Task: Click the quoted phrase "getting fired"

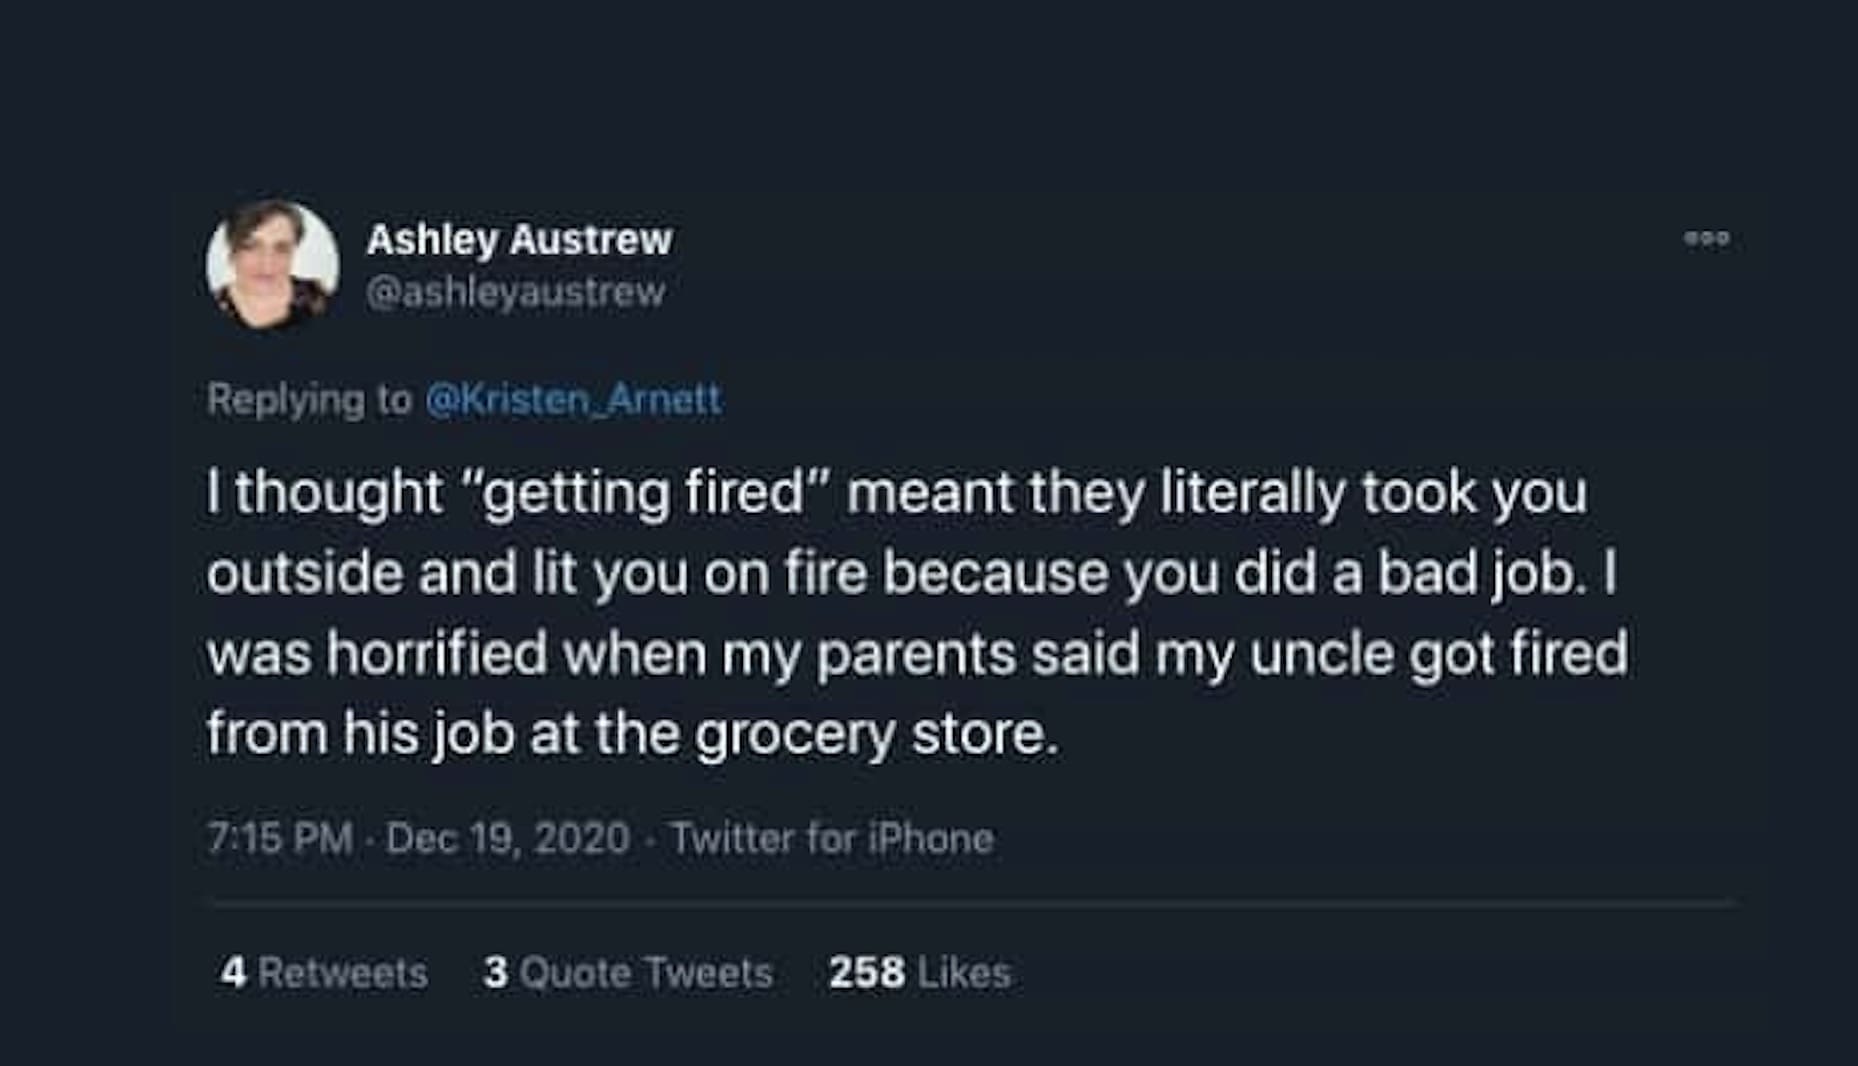Action: click(644, 493)
